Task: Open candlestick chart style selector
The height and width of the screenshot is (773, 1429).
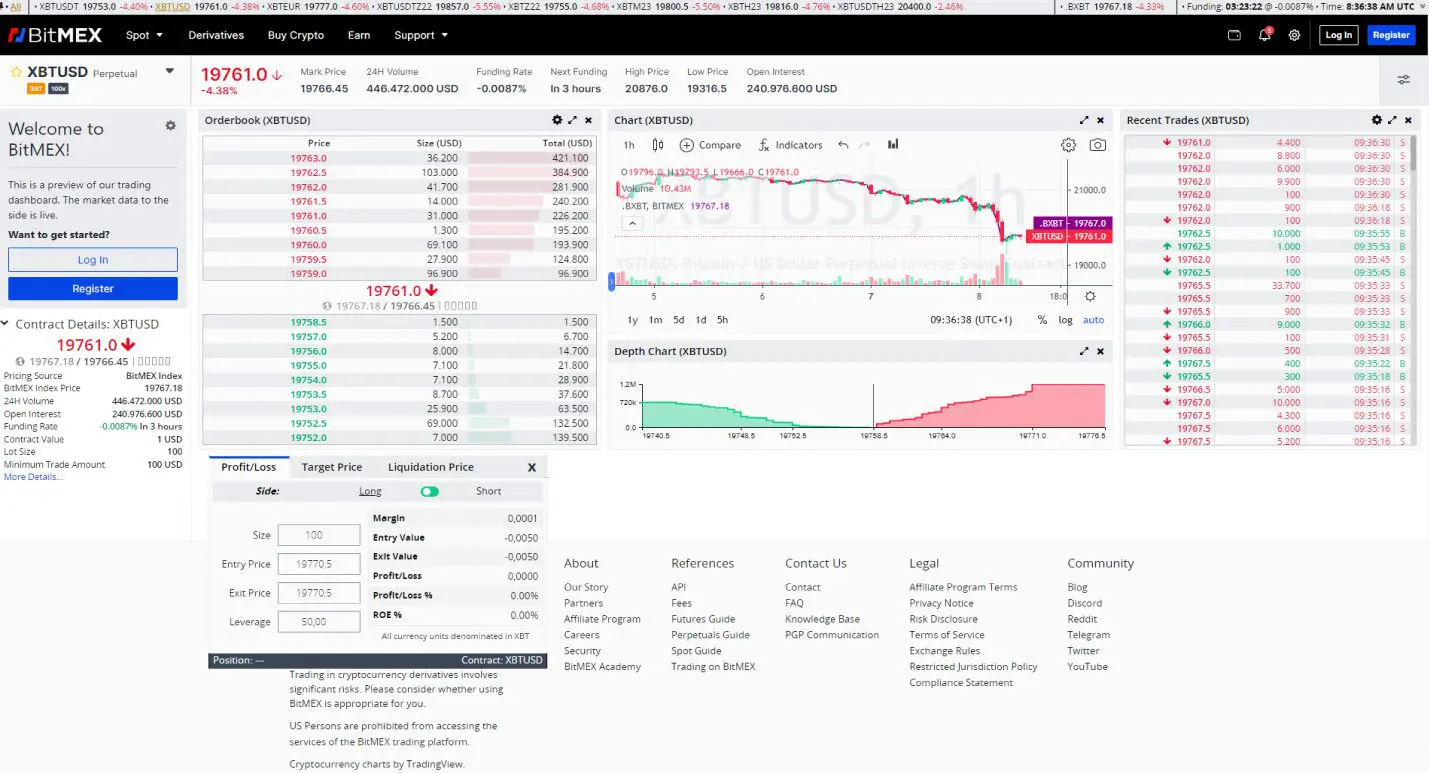Action: pyautogui.click(x=658, y=145)
